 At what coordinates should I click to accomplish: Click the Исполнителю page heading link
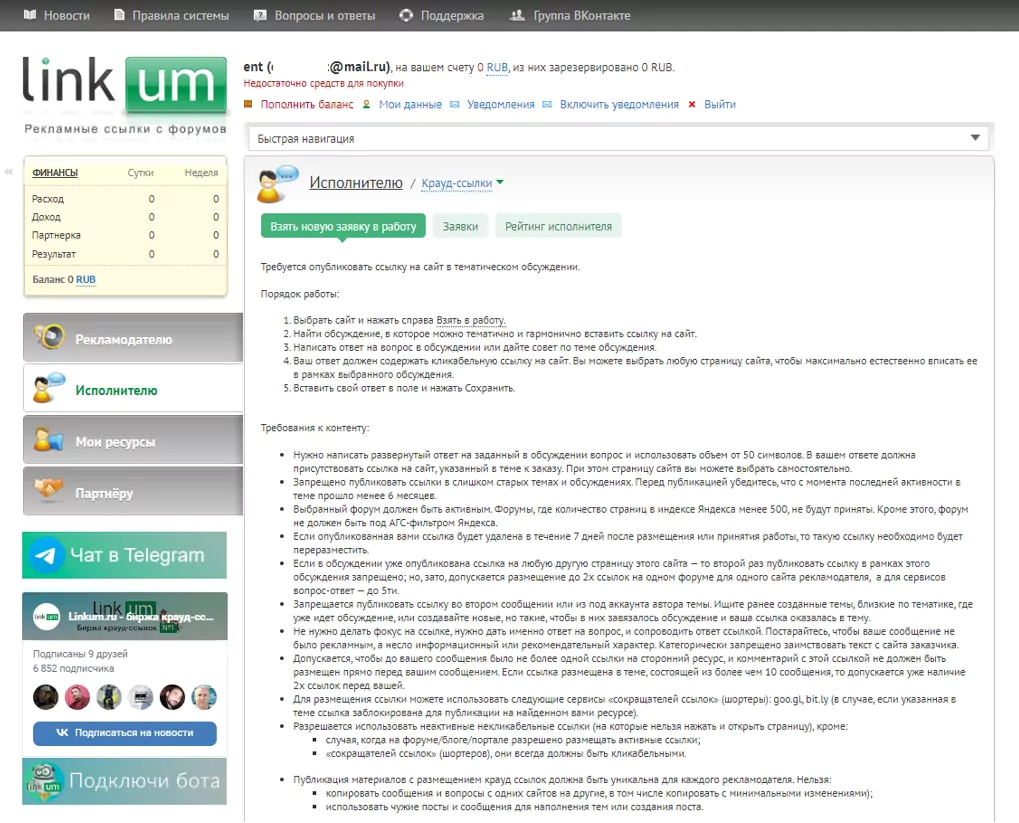356,183
